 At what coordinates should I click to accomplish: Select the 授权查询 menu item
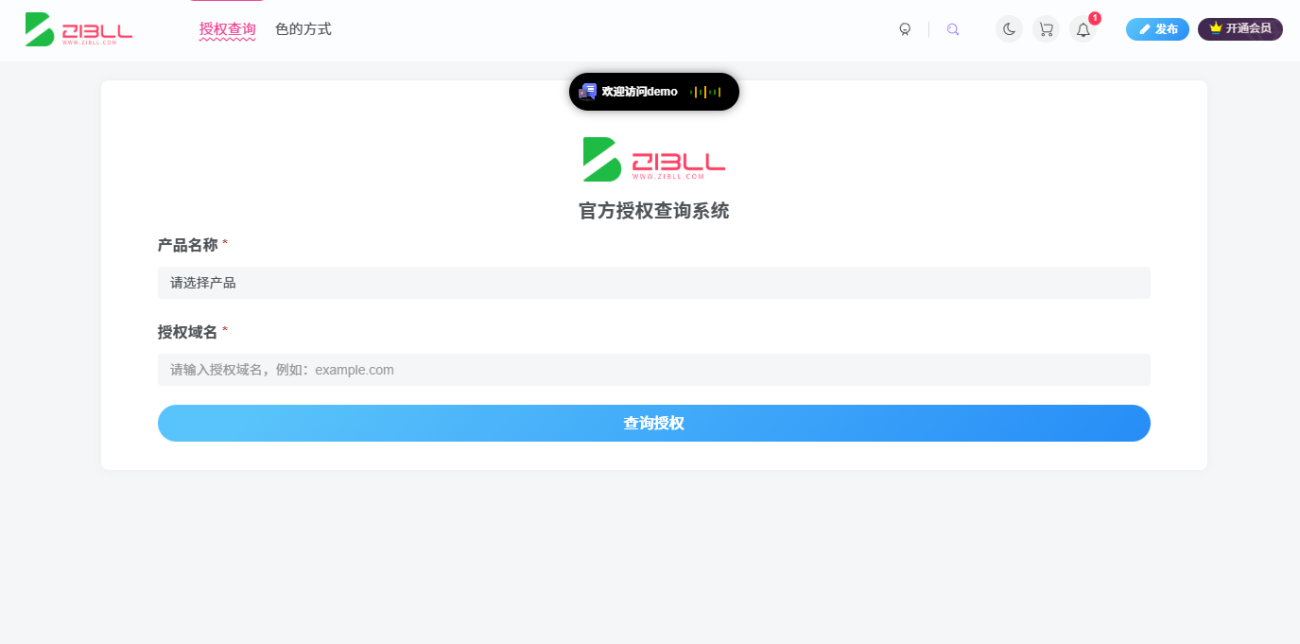227,29
